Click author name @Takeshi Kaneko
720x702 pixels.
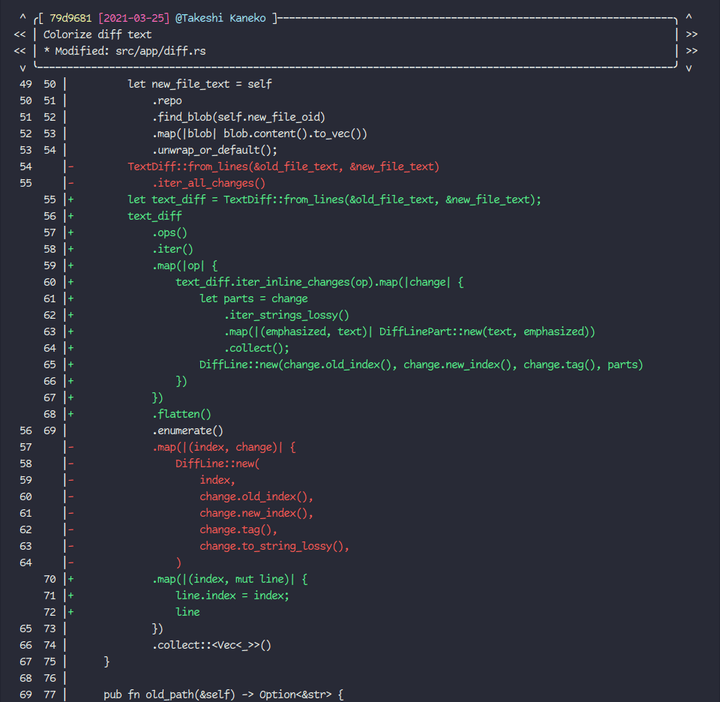pos(220,18)
